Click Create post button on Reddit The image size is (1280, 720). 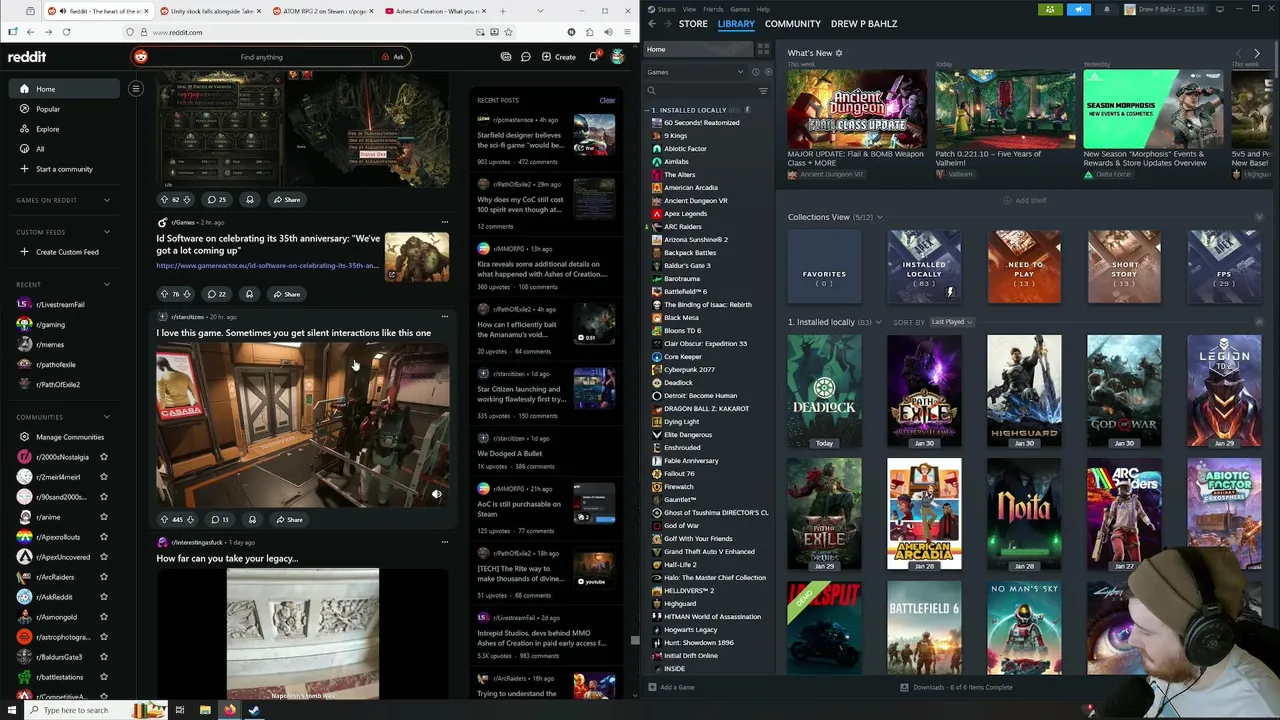(x=559, y=57)
